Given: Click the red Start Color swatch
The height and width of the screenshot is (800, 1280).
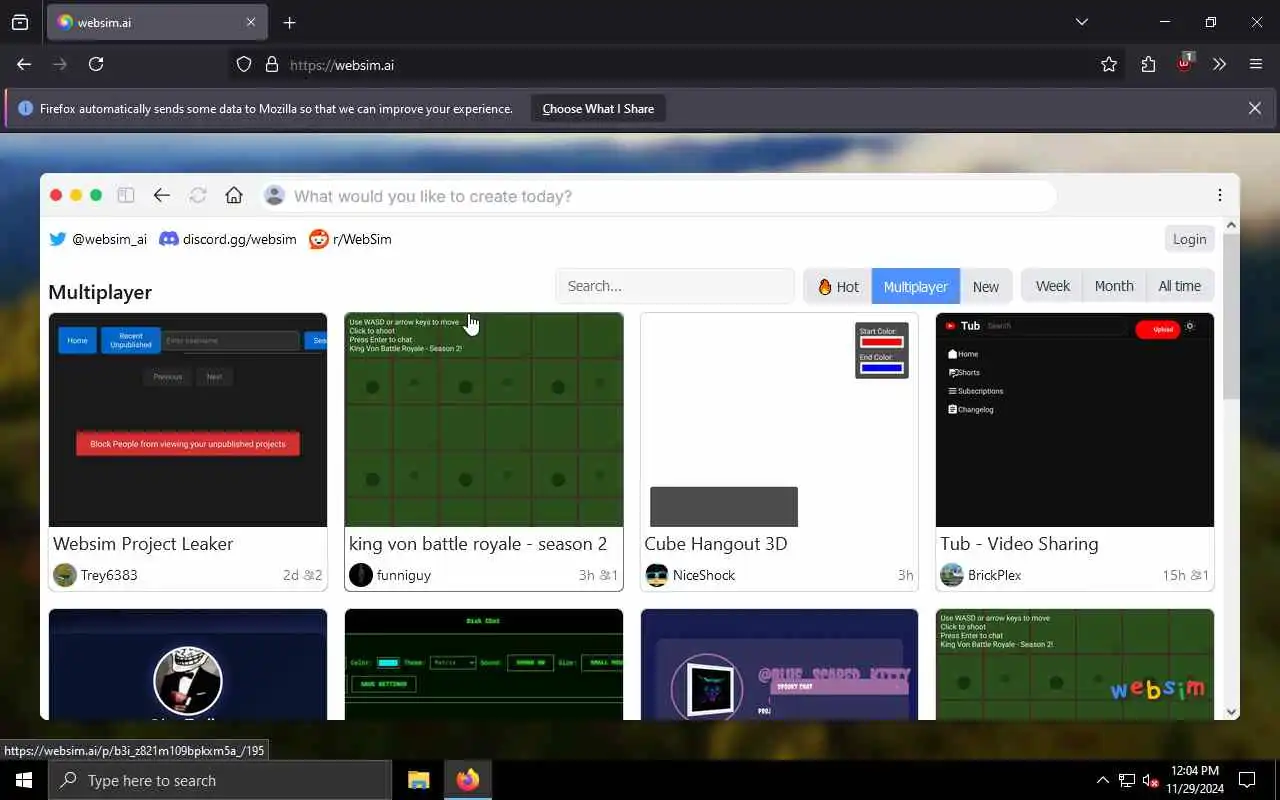Looking at the screenshot, I should tap(882, 342).
